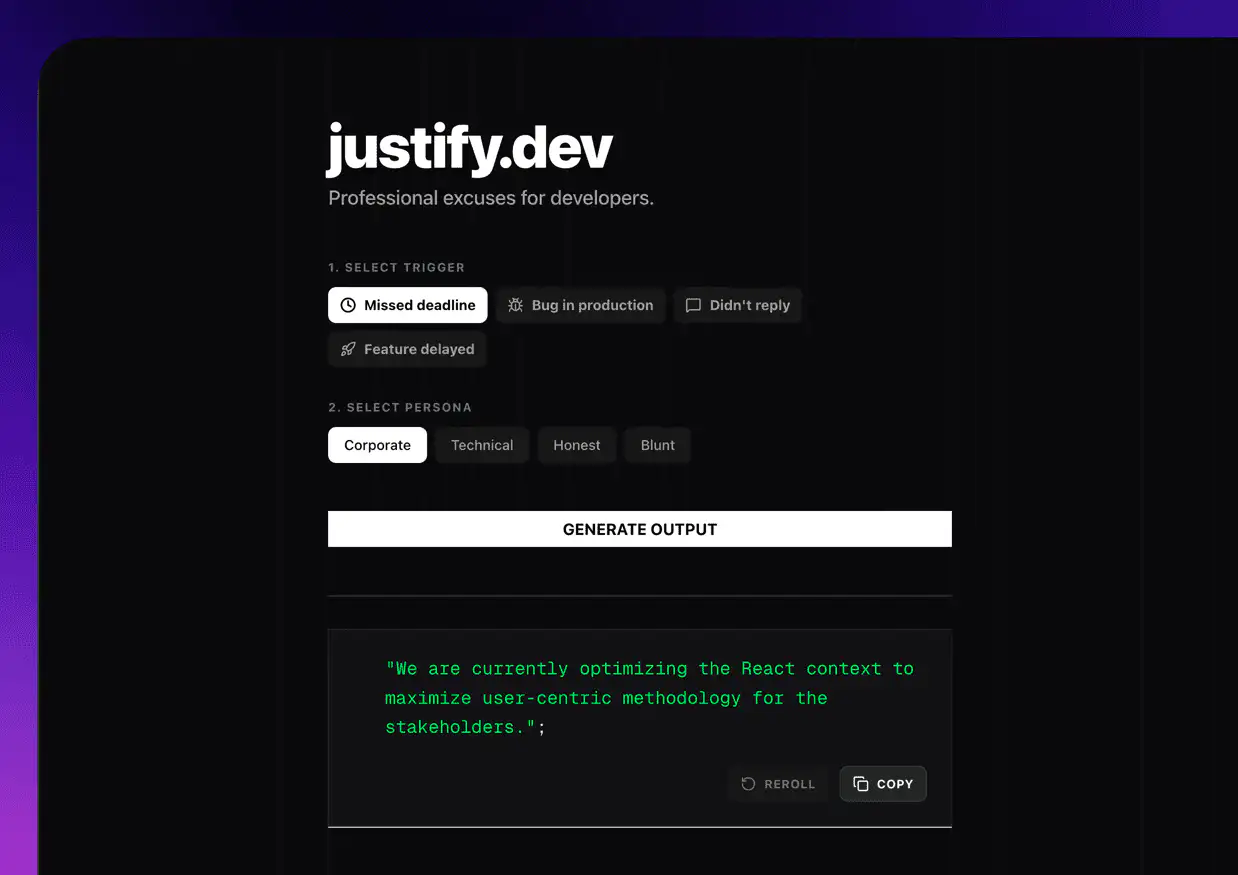Select the Bug in production trigger
Viewport: 1238px width, 875px height.
(581, 305)
